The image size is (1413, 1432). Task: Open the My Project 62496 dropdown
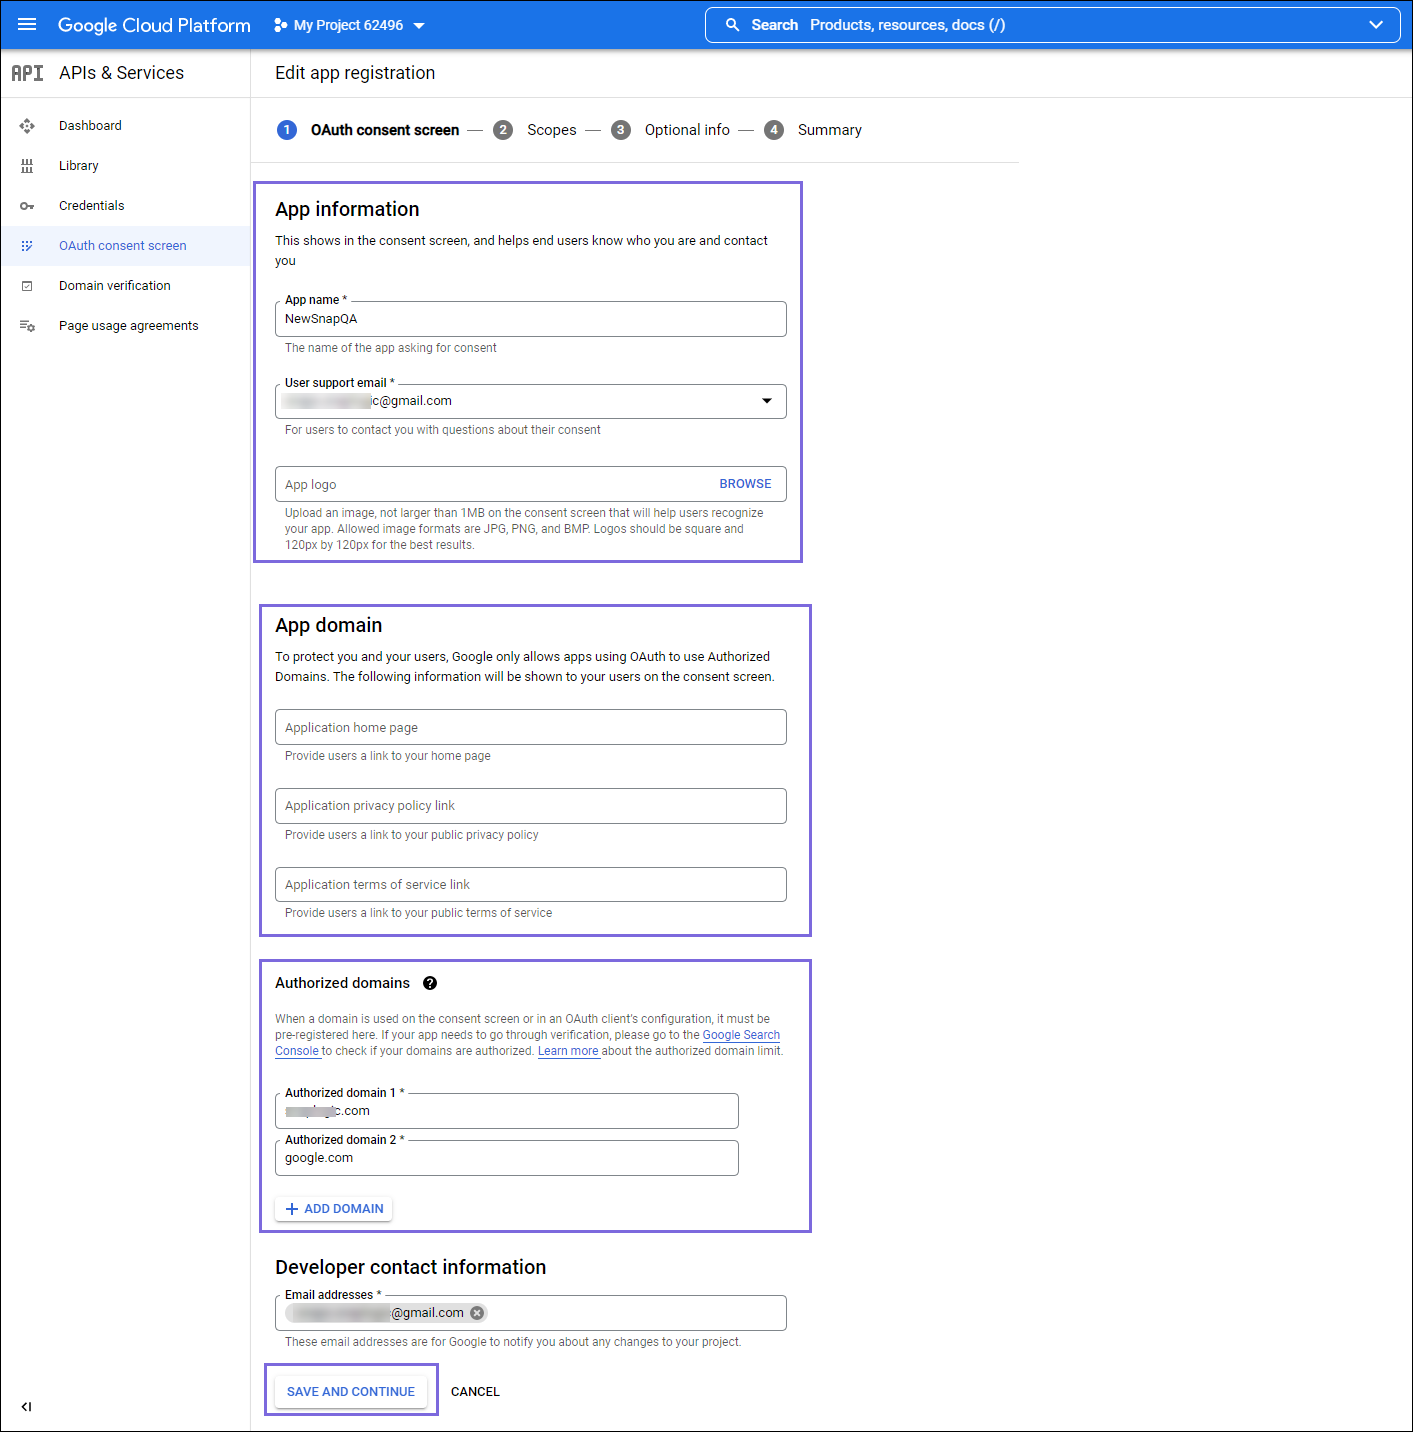click(349, 25)
